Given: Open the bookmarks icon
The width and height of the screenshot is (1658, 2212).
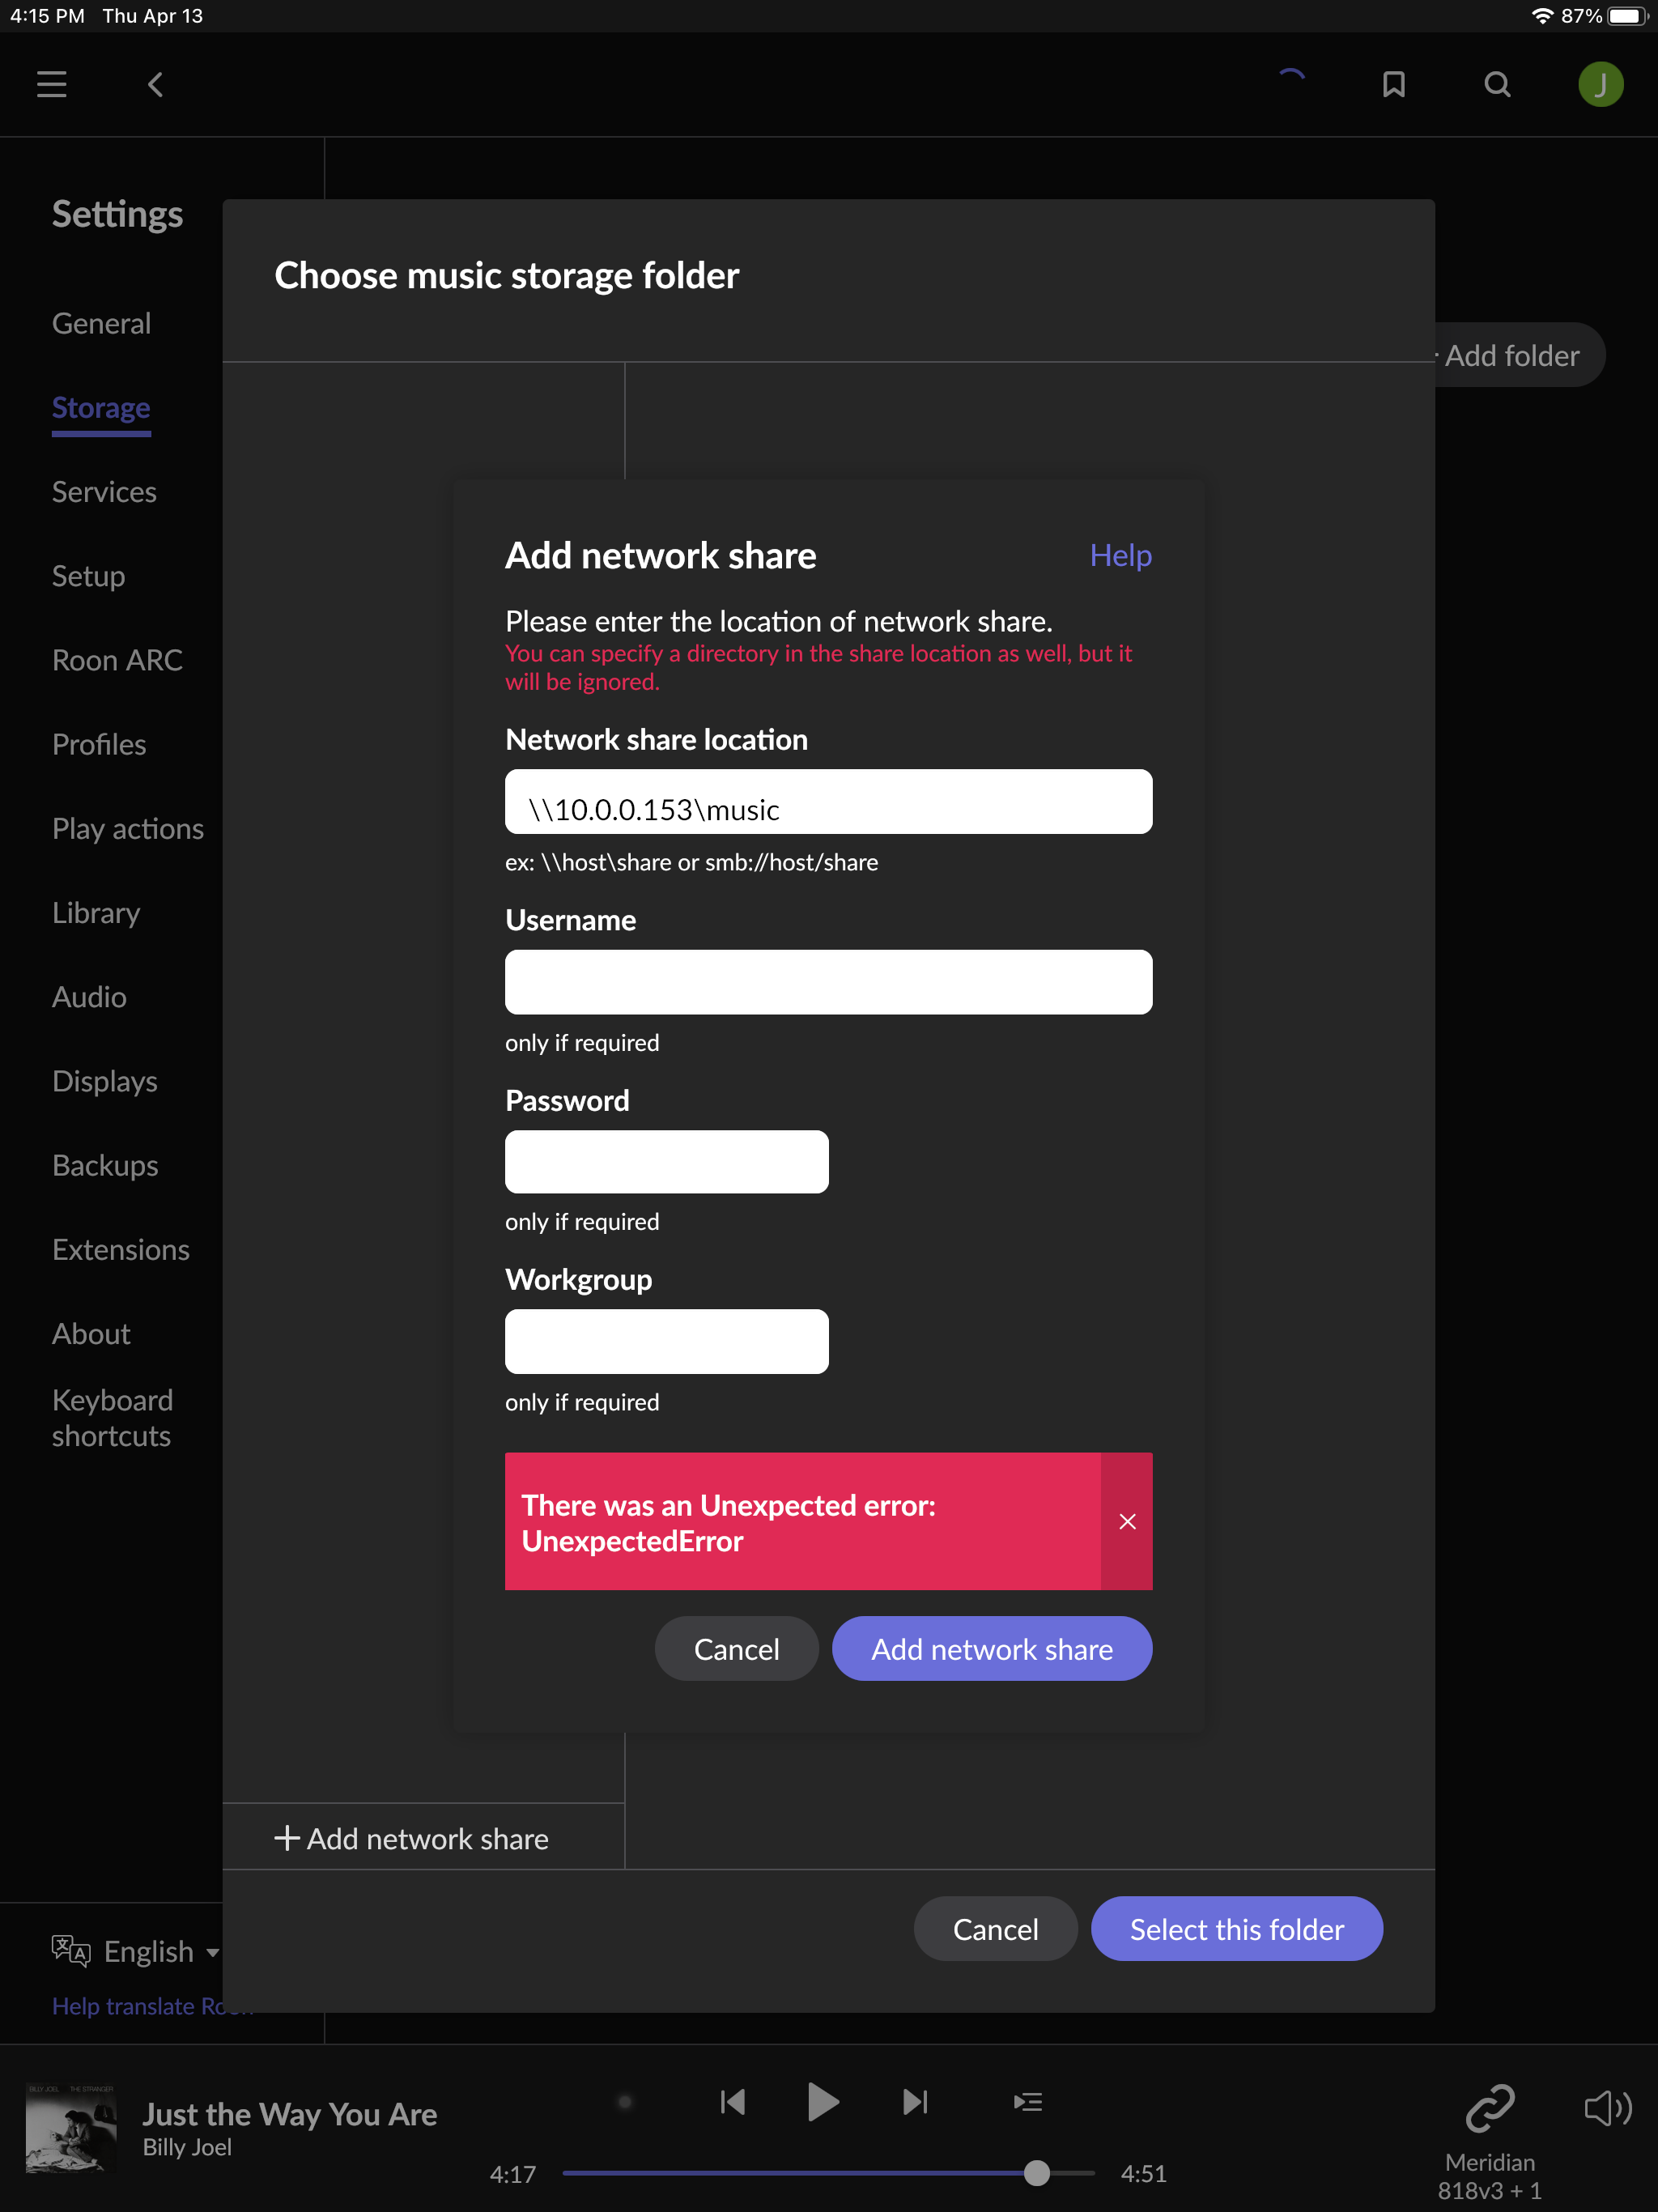Looking at the screenshot, I should 1393,84.
